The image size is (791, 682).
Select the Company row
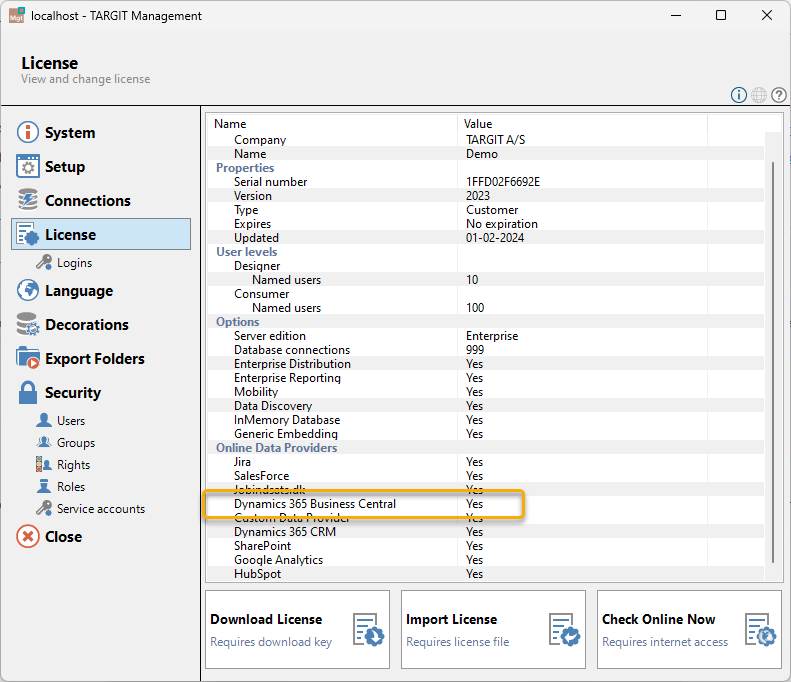click(486, 140)
